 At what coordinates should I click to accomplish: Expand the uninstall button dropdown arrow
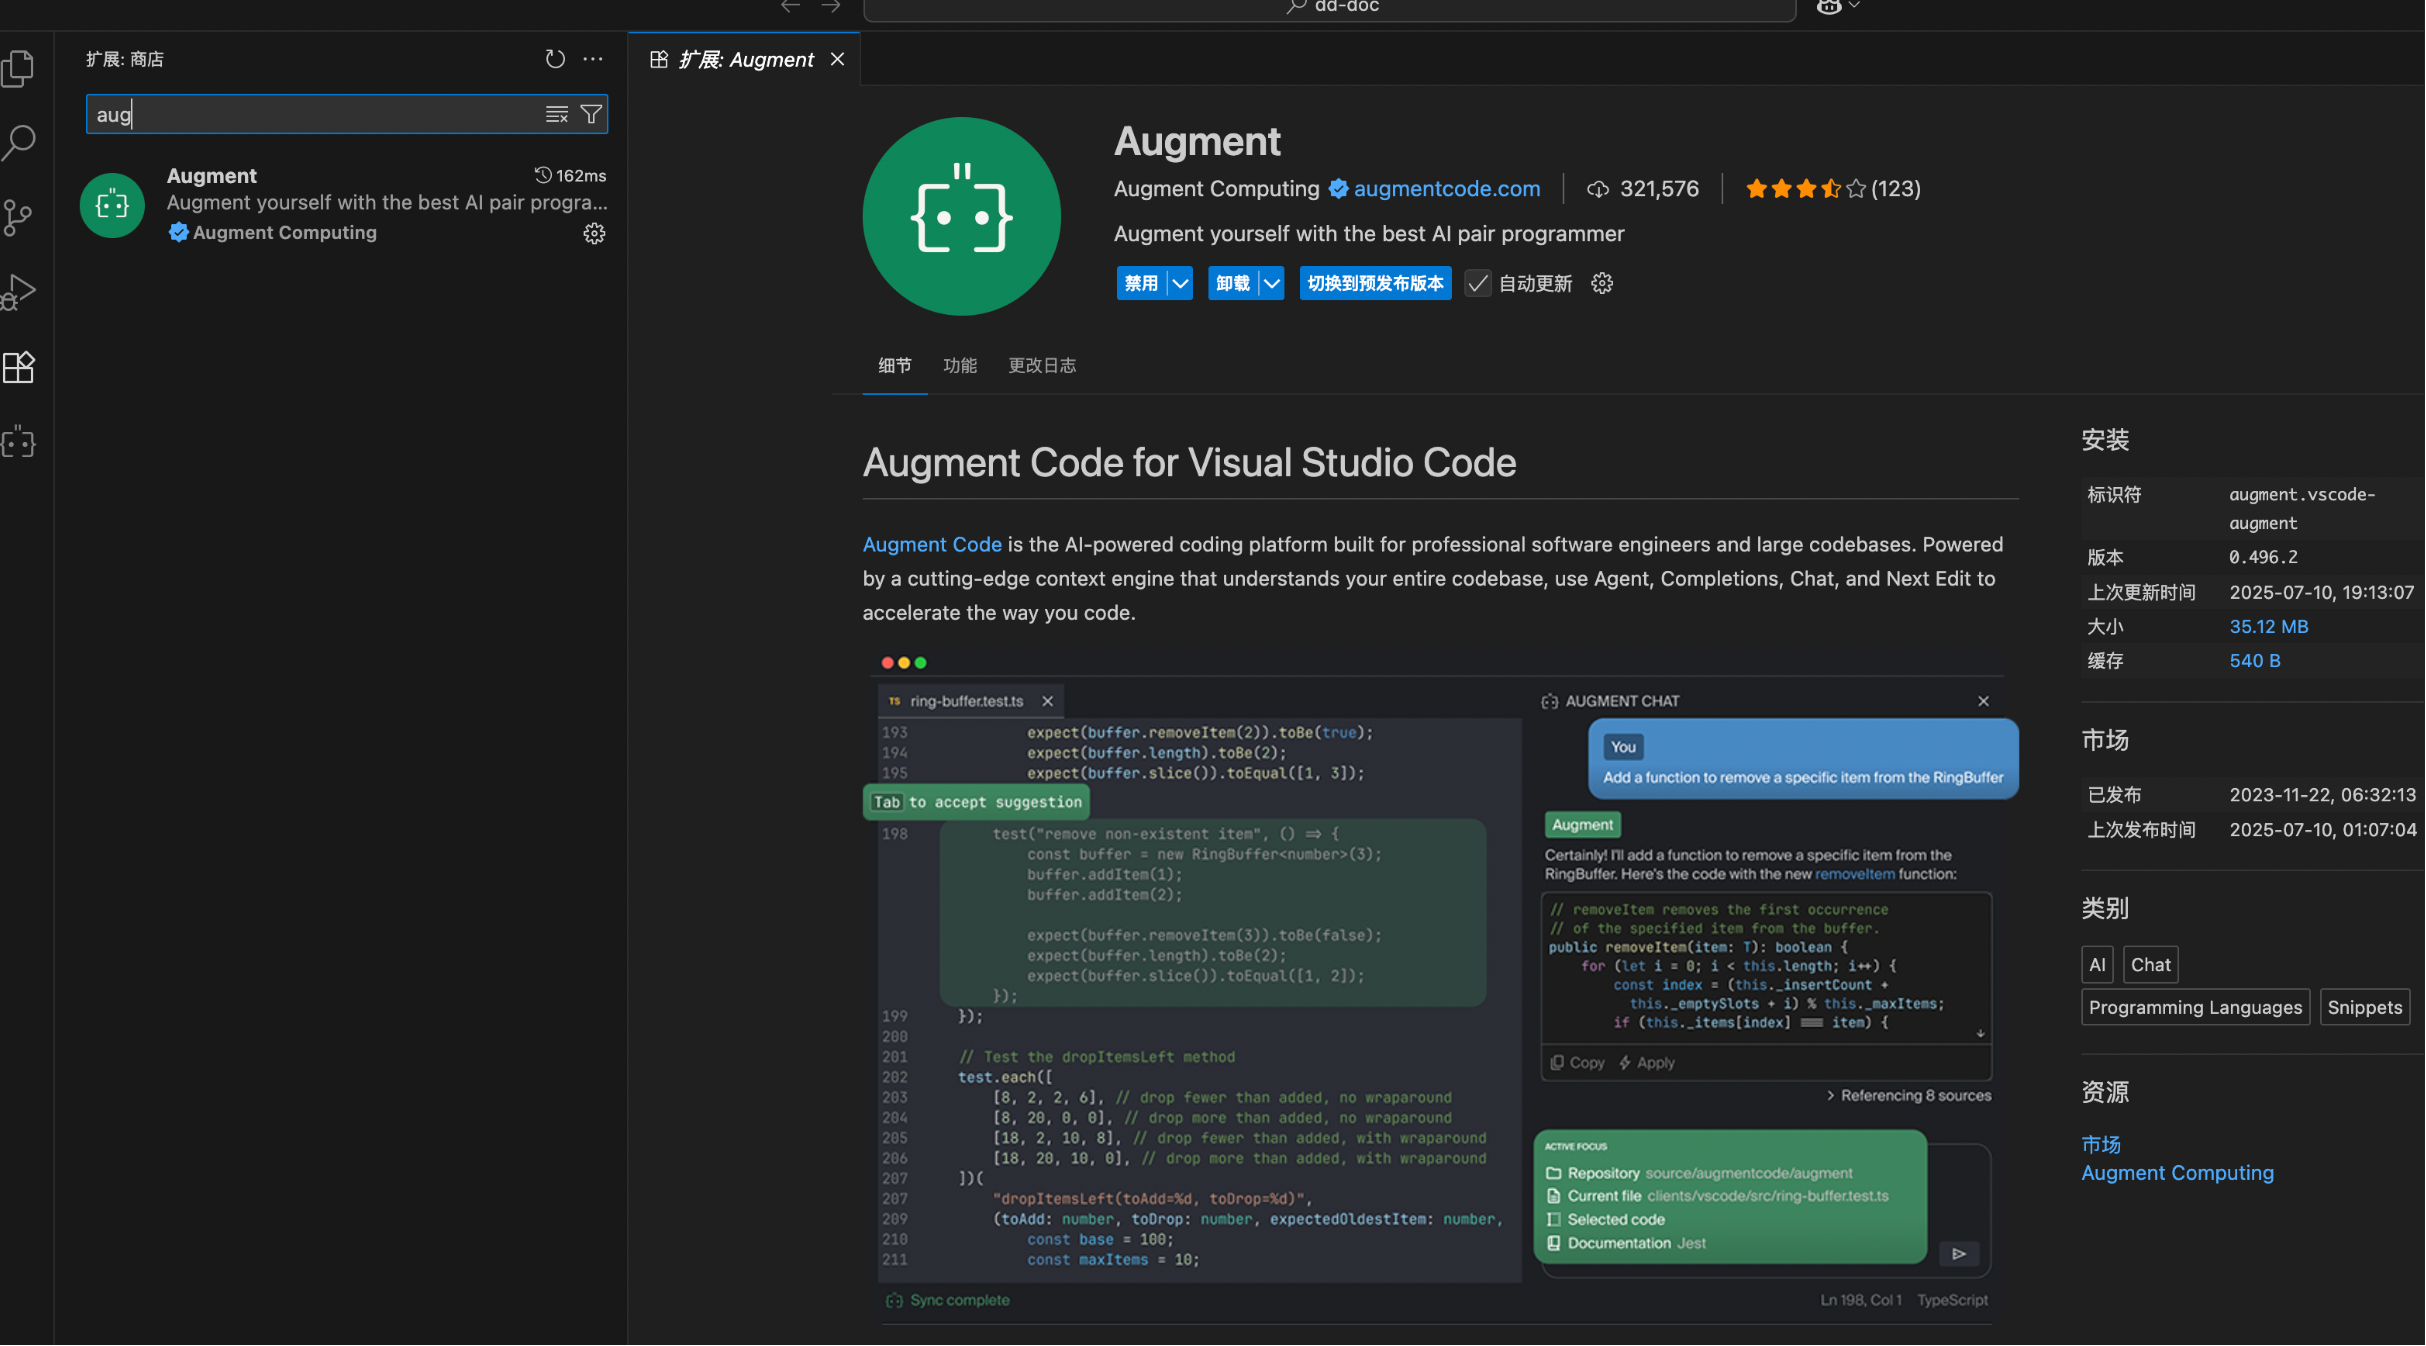point(1271,284)
